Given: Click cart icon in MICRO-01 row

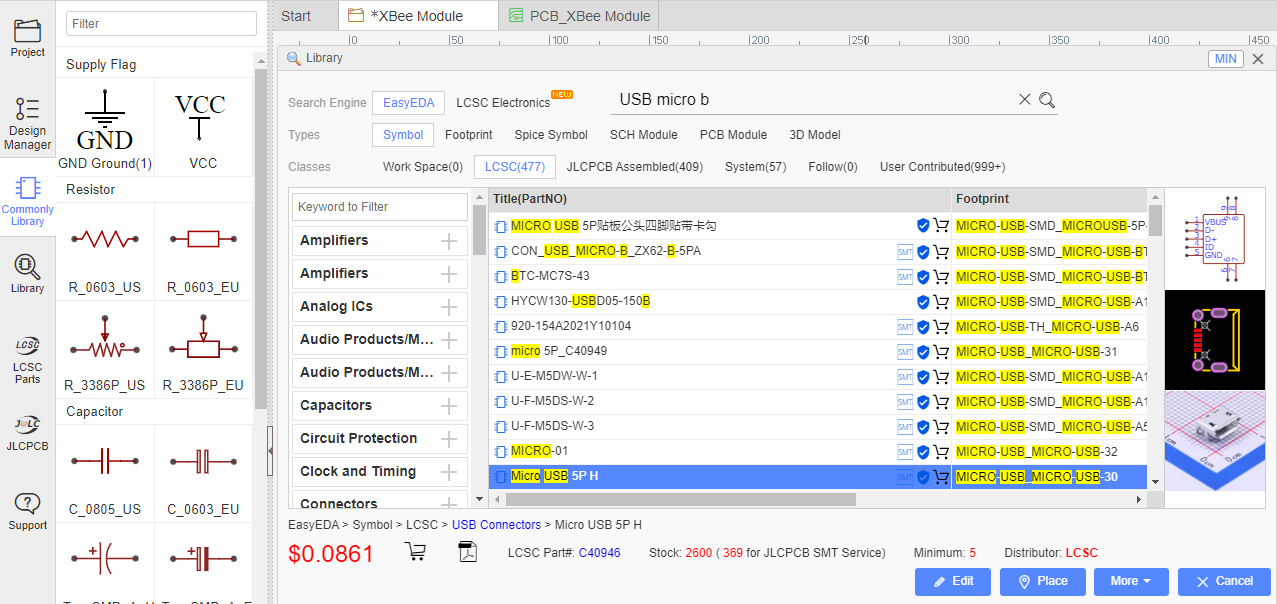Looking at the screenshot, I should click(x=941, y=452).
